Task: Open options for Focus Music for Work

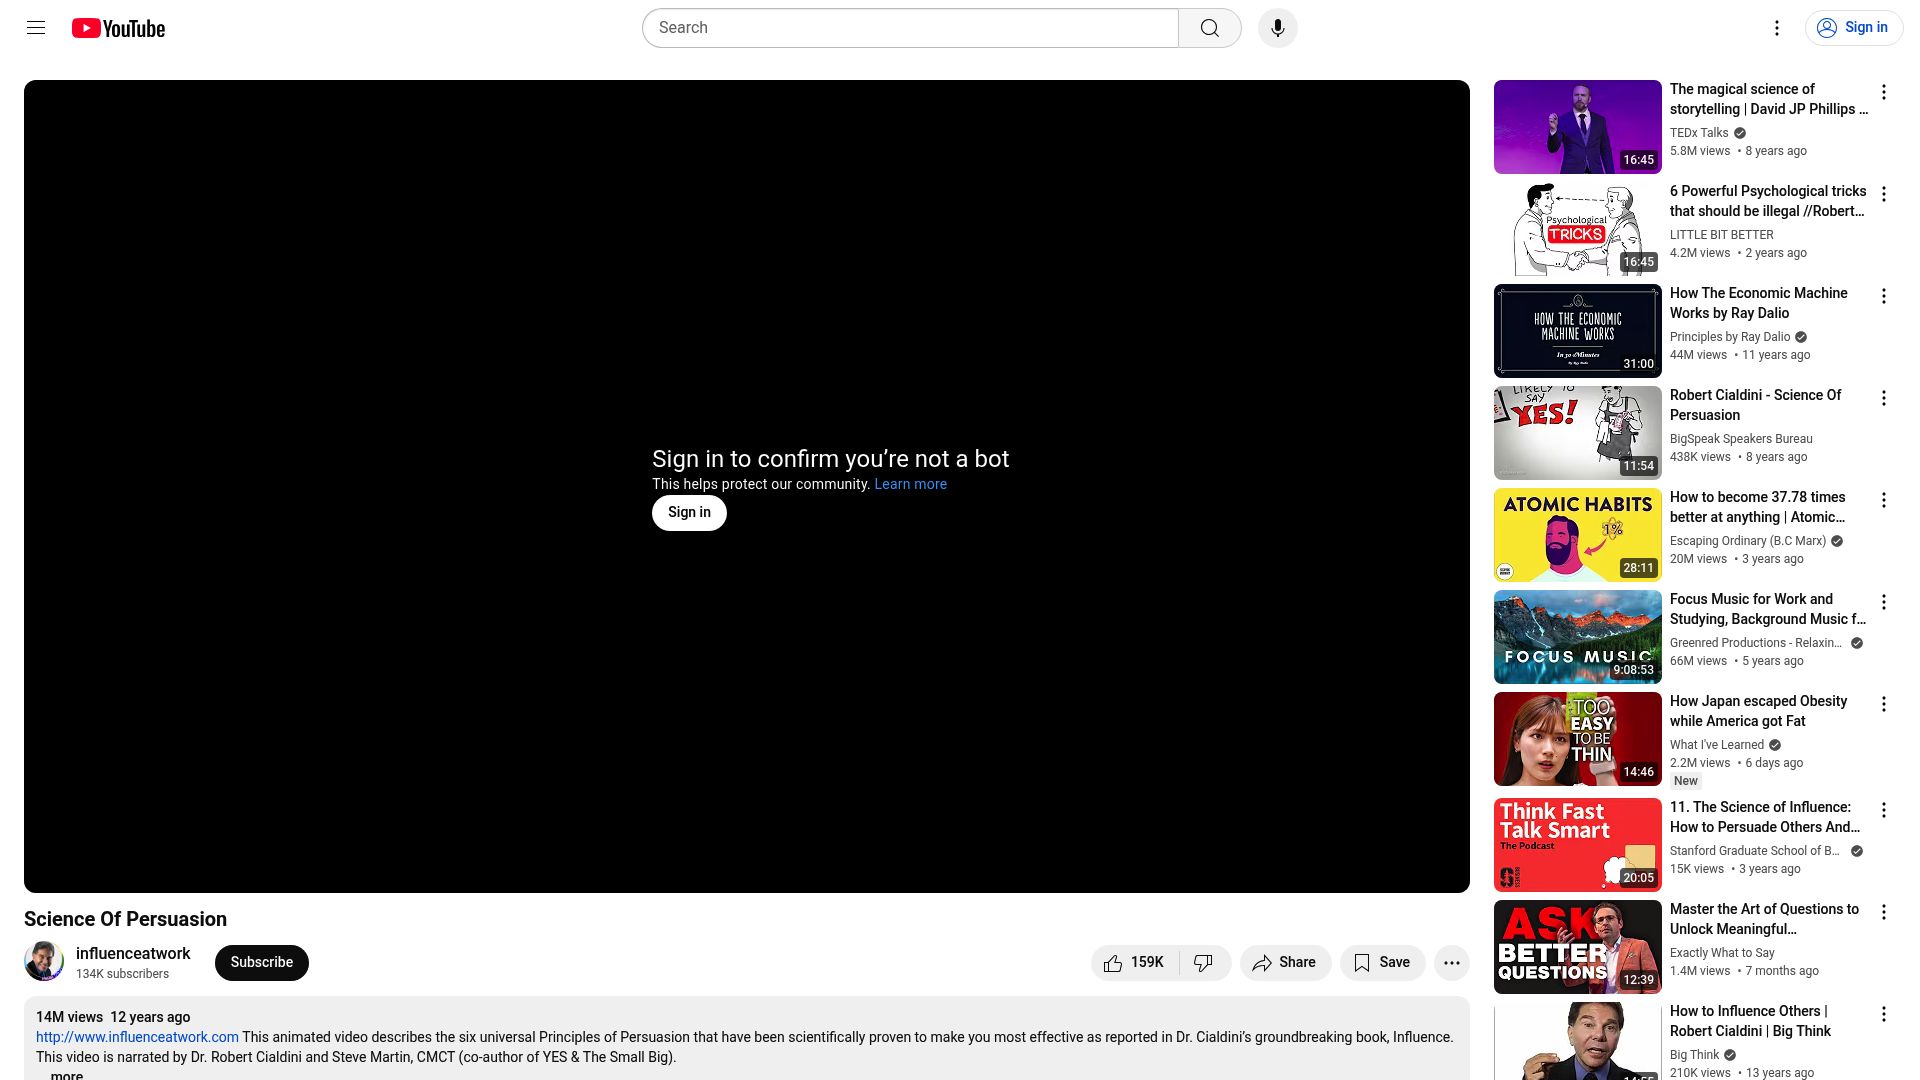Action: 1884,603
